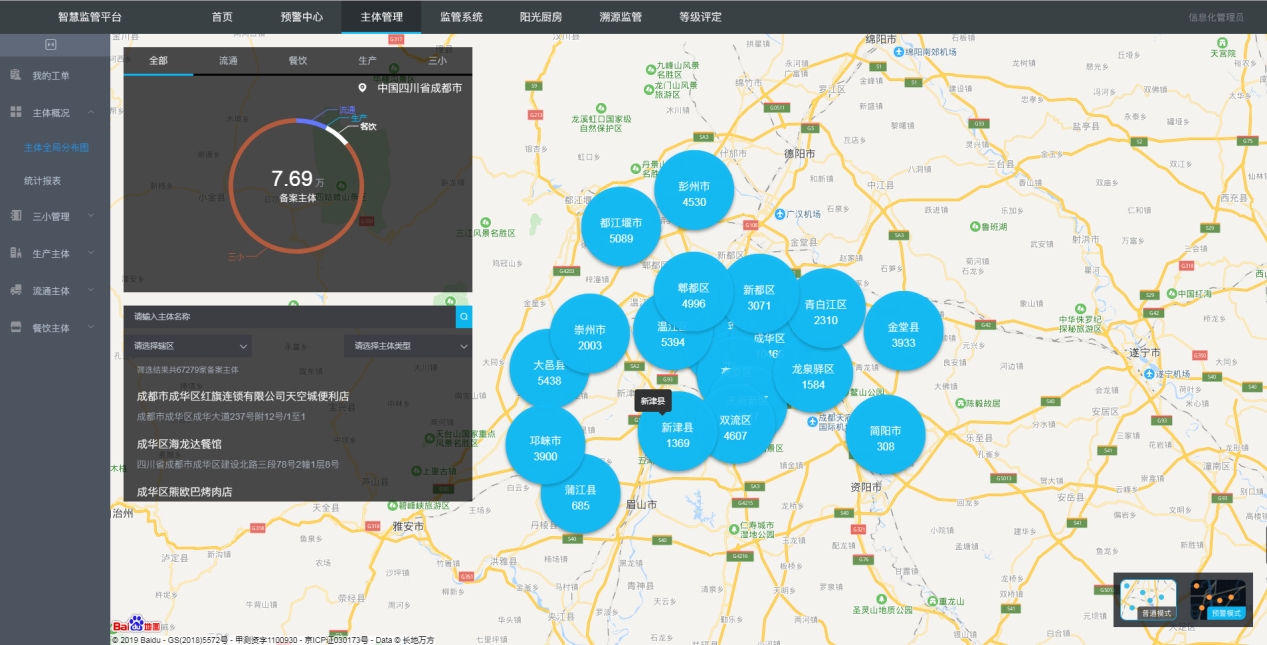Image resolution: width=1267 pixels, height=645 pixels.
Task: Open the 请选择辖区 dropdown
Action: (x=188, y=346)
